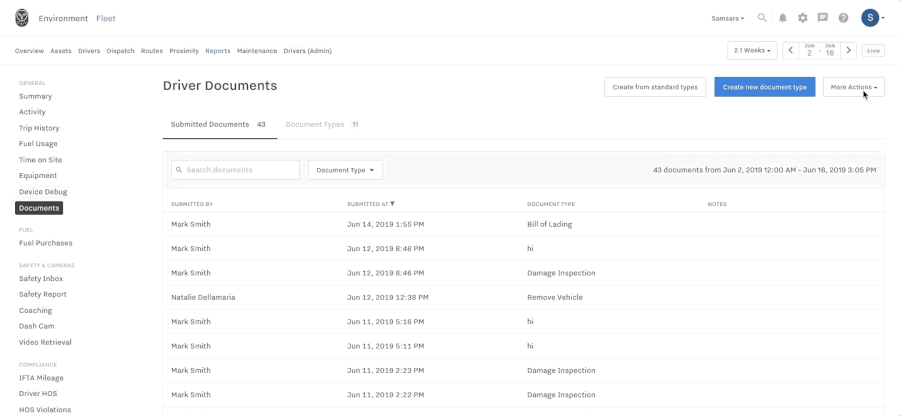The width and height of the screenshot is (900, 416).
Task: Open the Drivers nav item
Action: click(89, 50)
